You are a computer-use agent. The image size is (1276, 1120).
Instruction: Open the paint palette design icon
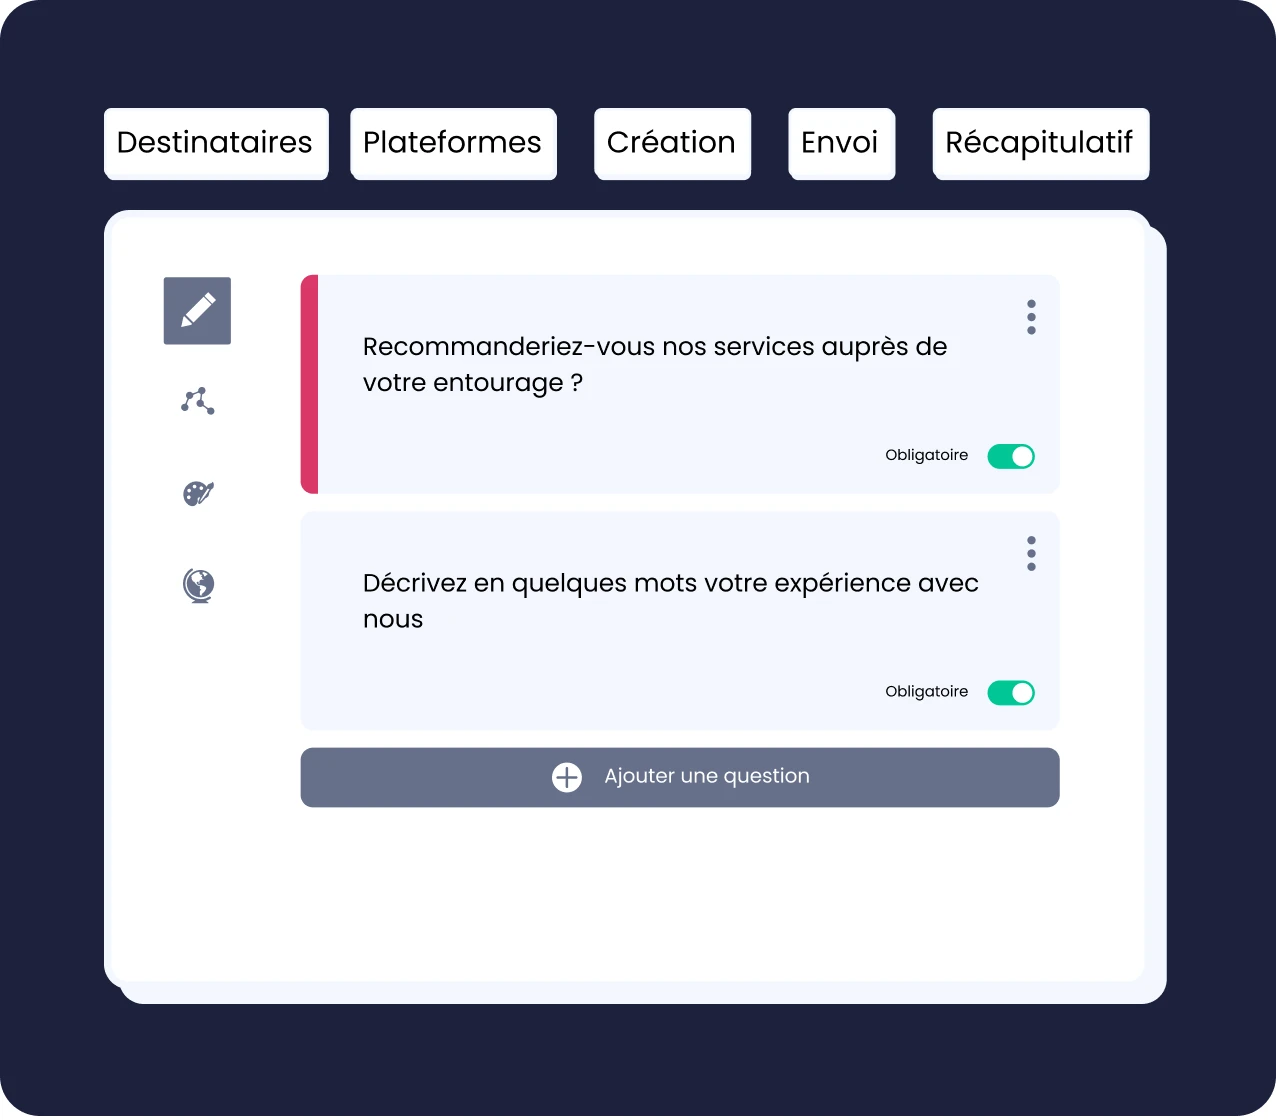[198, 493]
